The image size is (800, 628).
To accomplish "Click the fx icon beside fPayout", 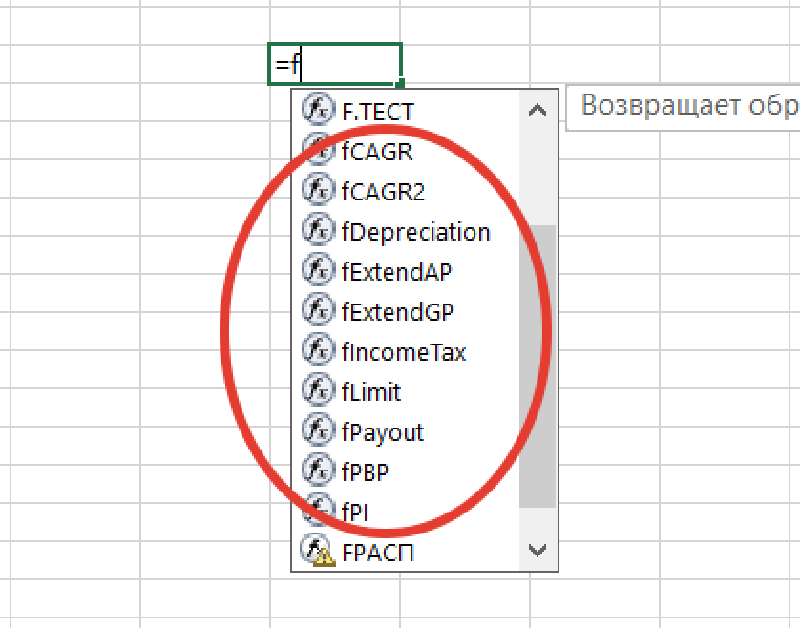I will [319, 431].
